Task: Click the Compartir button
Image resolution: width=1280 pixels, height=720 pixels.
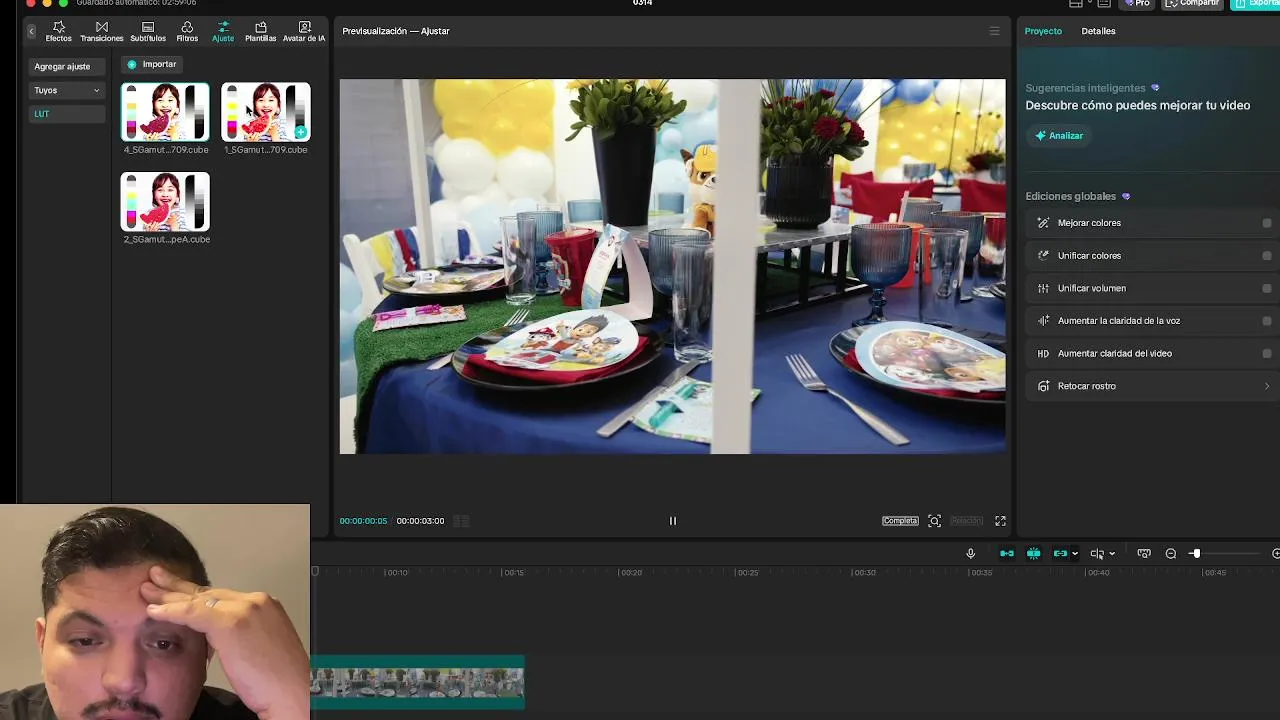Action: pos(1193,3)
